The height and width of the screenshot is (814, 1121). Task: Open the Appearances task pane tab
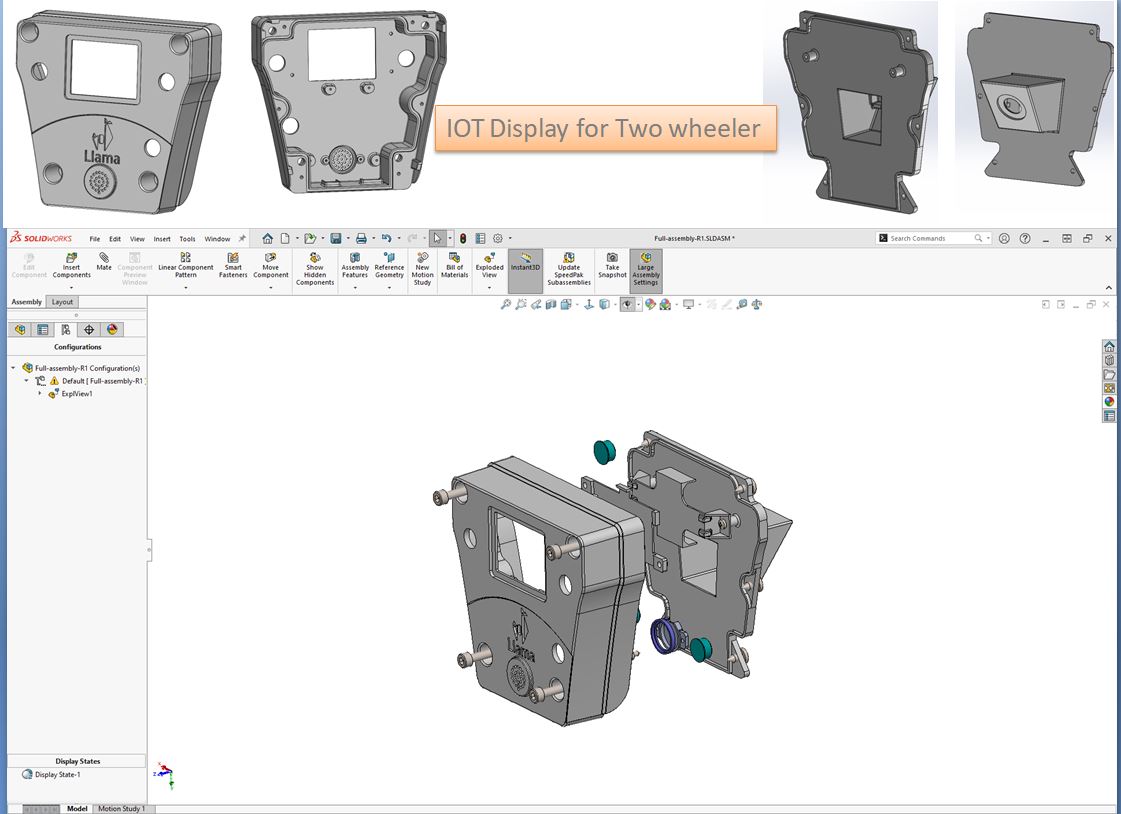pos(1109,402)
